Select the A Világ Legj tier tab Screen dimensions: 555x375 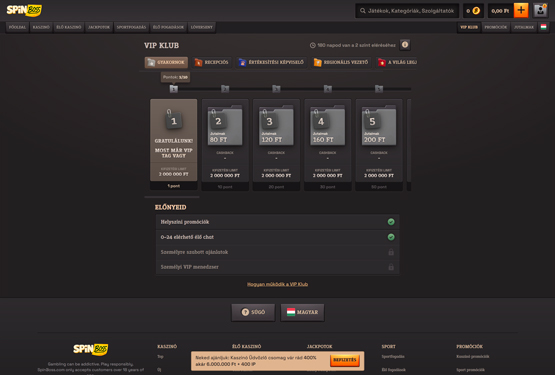pyautogui.click(x=396, y=62)
